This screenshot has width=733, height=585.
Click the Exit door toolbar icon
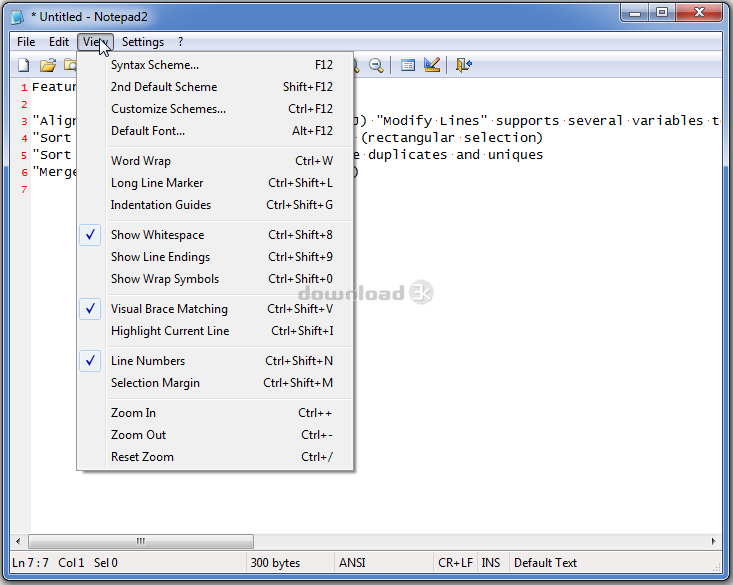[x=464, y=65]
